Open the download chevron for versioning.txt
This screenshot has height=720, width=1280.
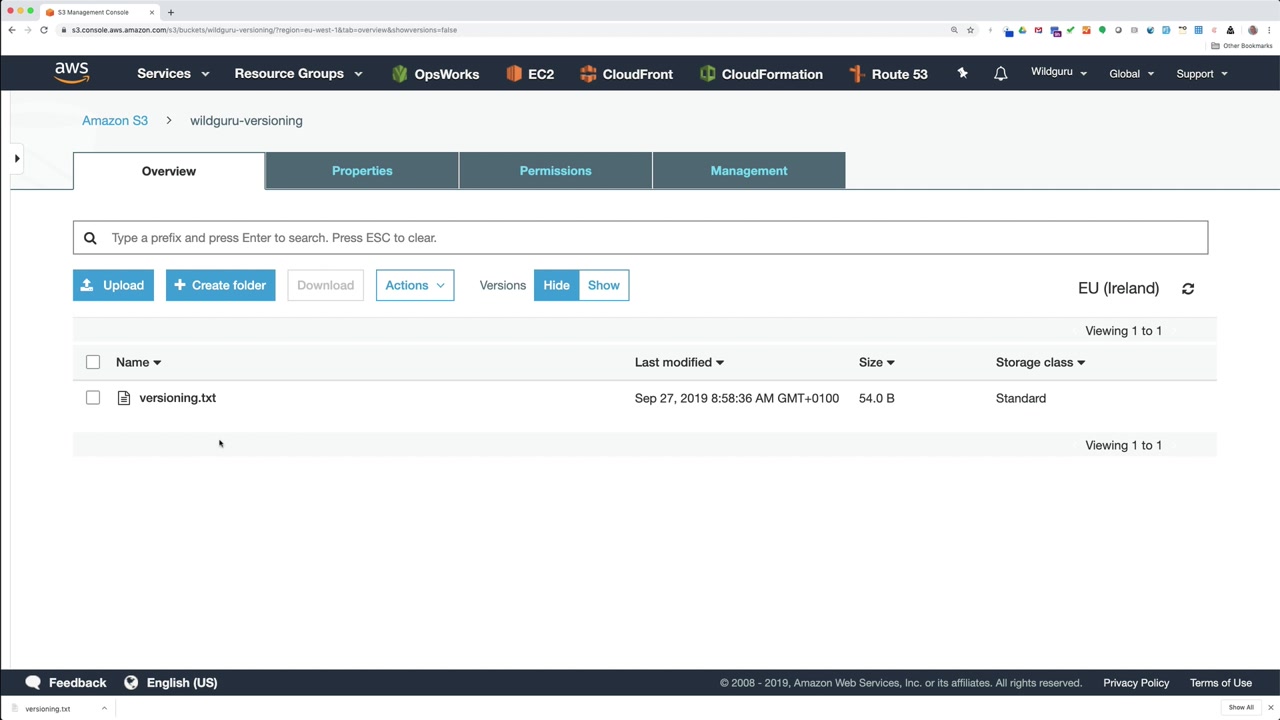click(x=104, y=708)
